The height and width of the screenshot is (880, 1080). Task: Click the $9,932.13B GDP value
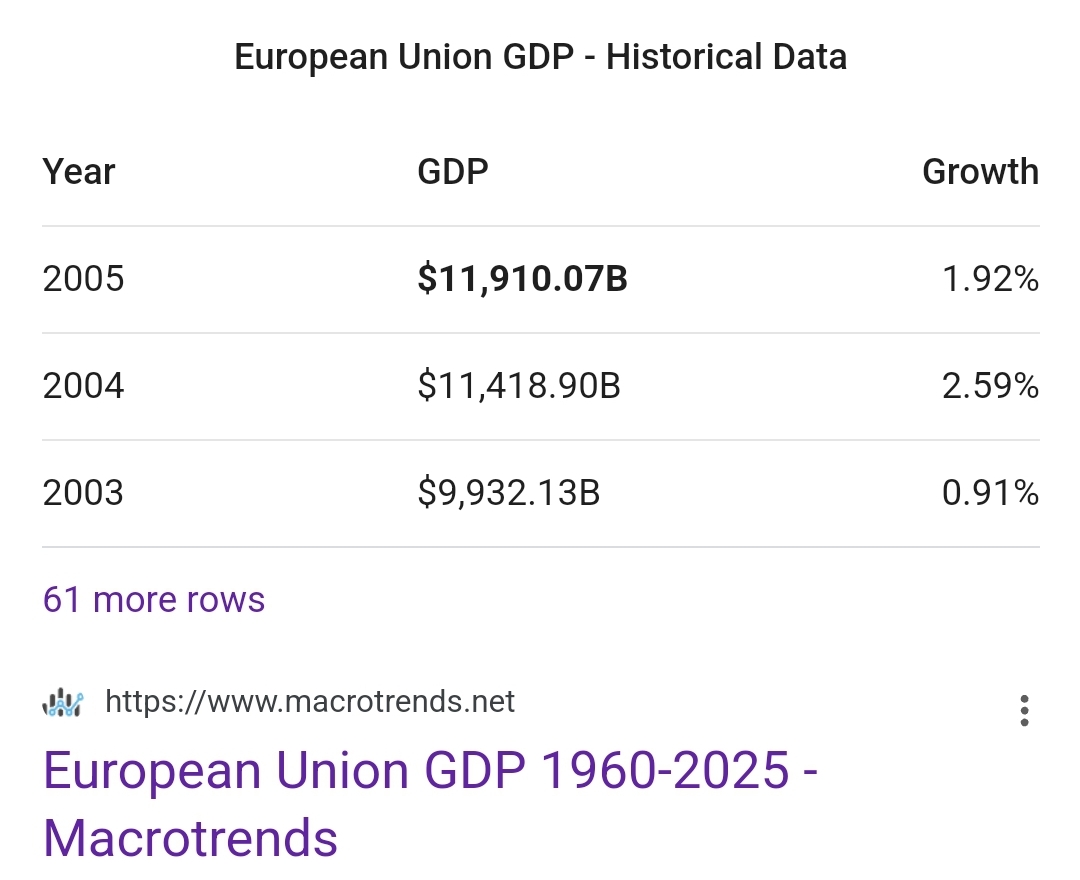[508, 493]
